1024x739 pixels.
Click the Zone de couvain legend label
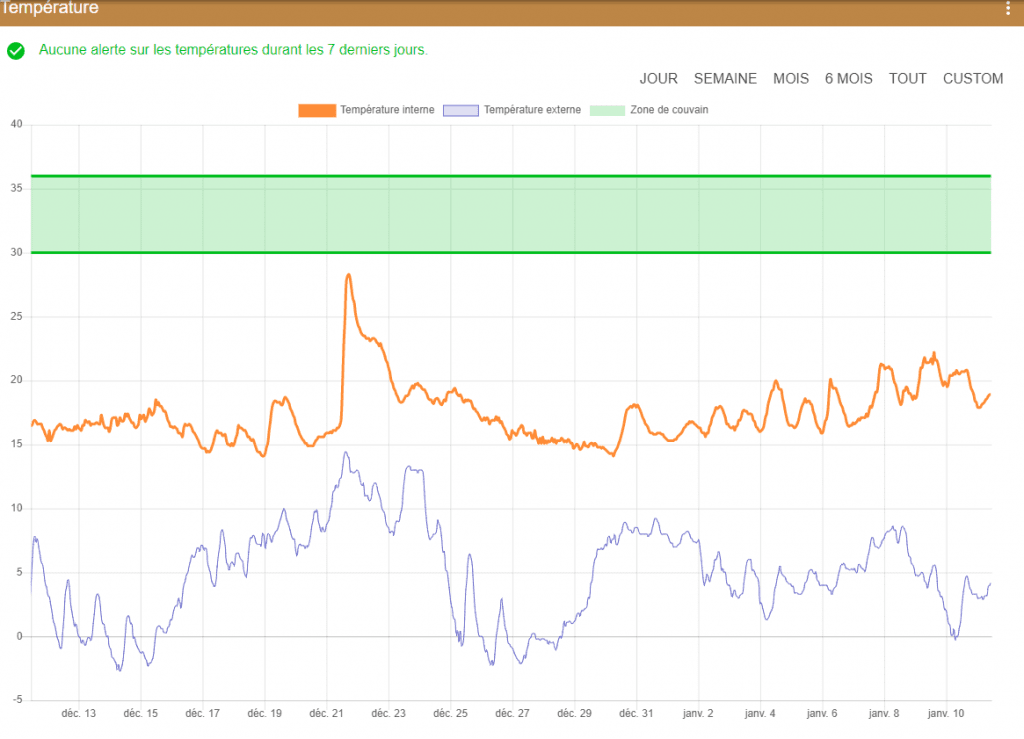669,110
